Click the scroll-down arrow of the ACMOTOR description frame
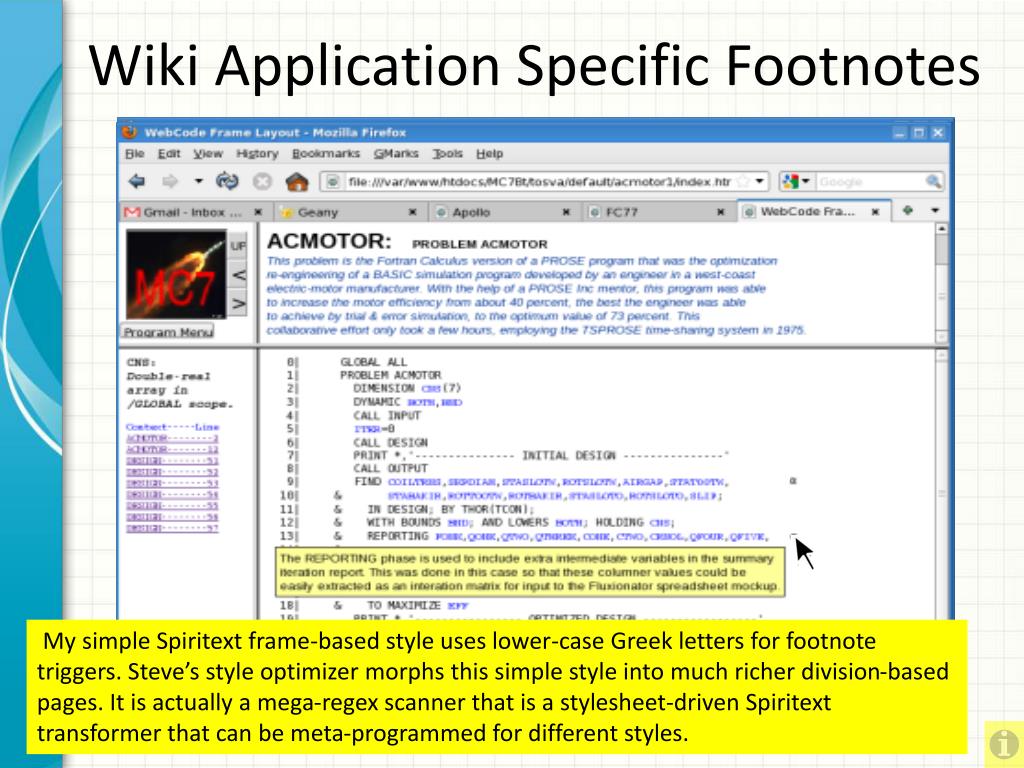 (x=941, y=337)
